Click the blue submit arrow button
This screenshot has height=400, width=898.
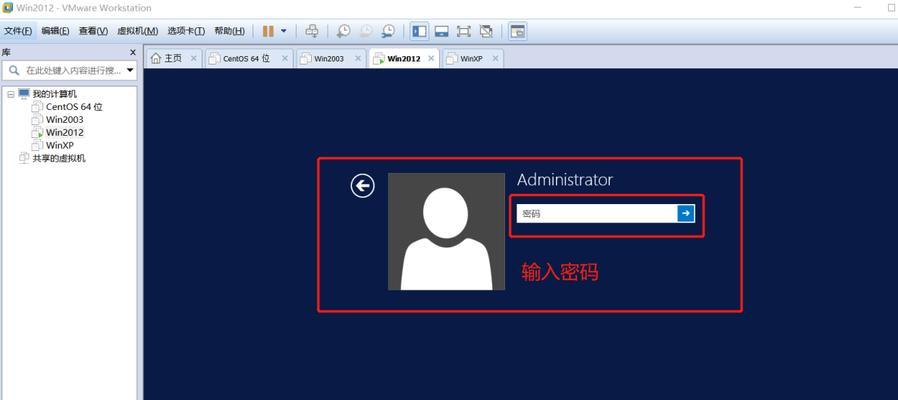(686, 214)
